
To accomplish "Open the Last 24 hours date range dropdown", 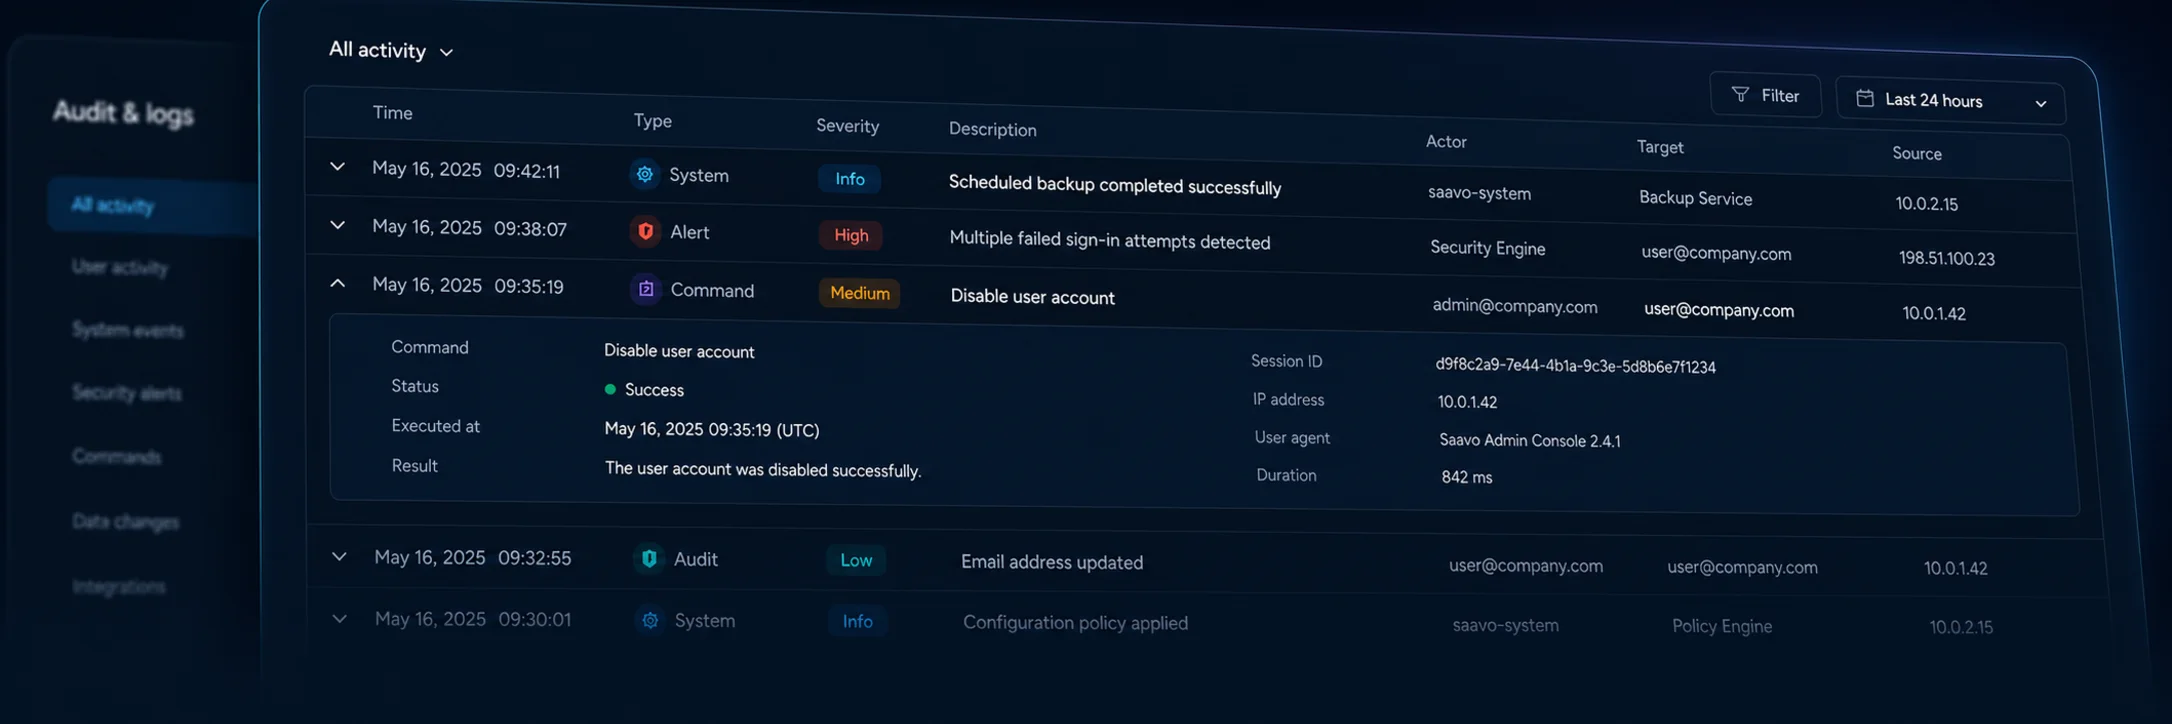I will (1950, 101).
